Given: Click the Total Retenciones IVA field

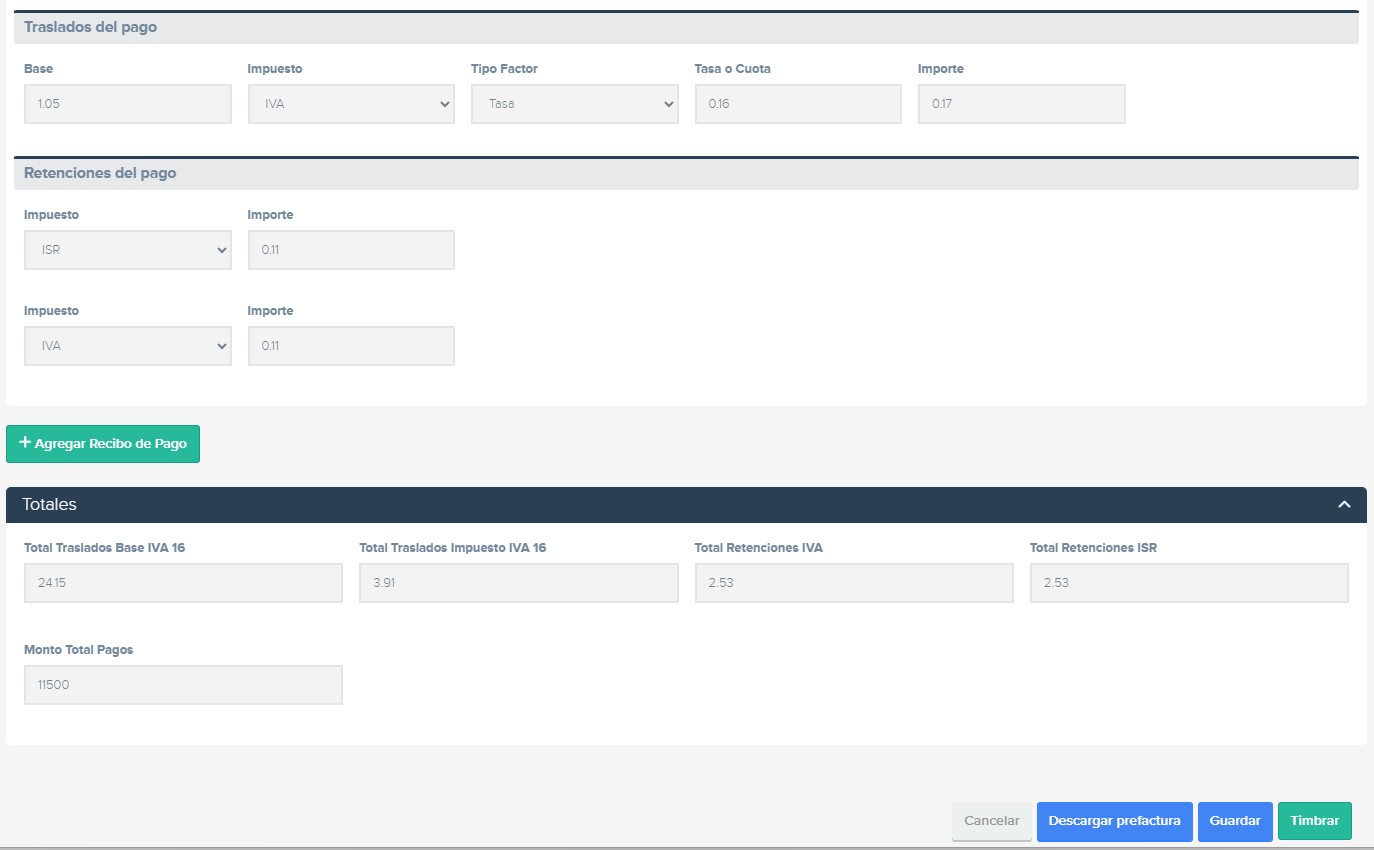Looking at the screenshot, I should (x=853, y=583).
